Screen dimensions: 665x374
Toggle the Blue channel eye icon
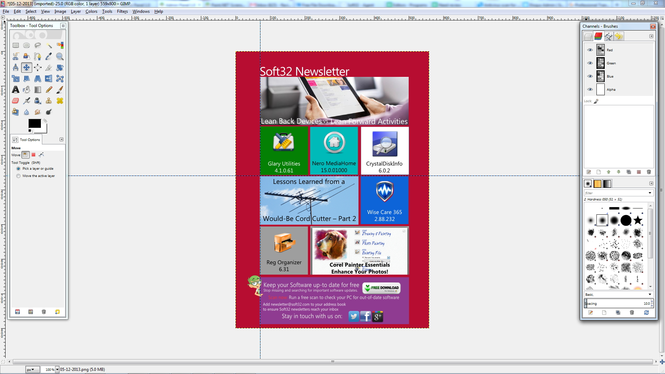pyautogui.click(x=590, y=76)
